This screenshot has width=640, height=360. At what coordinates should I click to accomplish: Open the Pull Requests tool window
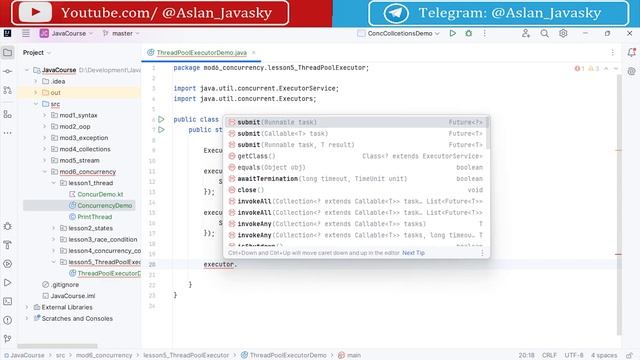tap(7, 90)
